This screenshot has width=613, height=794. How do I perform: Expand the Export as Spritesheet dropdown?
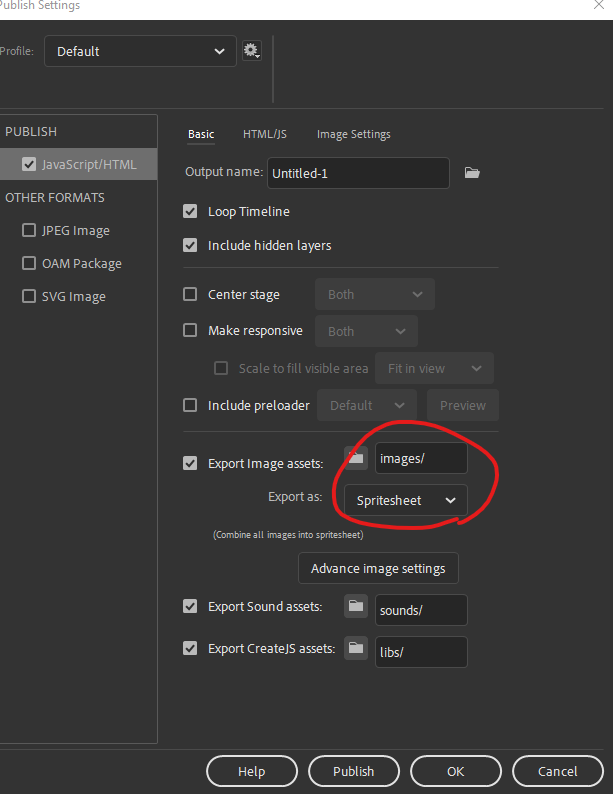[405, 500]
